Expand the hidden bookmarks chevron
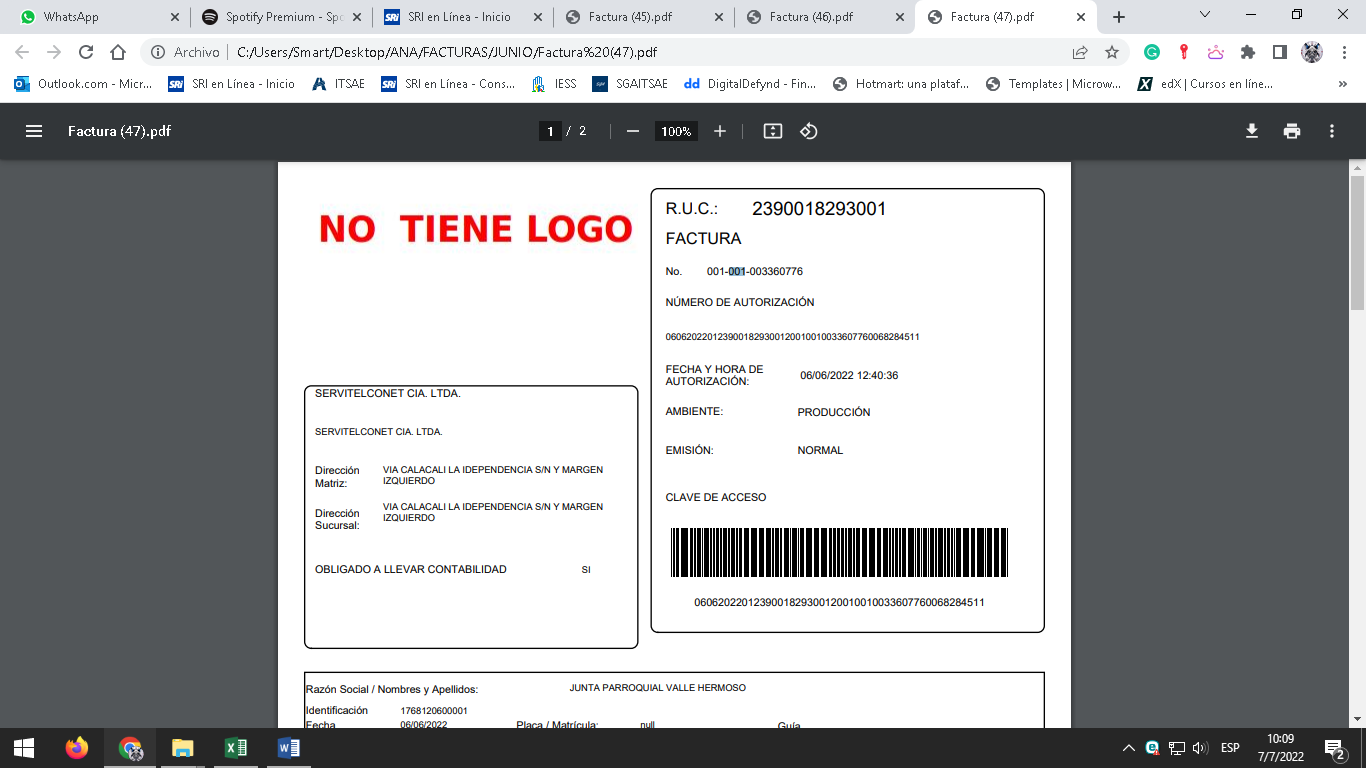 point(1342,84)
